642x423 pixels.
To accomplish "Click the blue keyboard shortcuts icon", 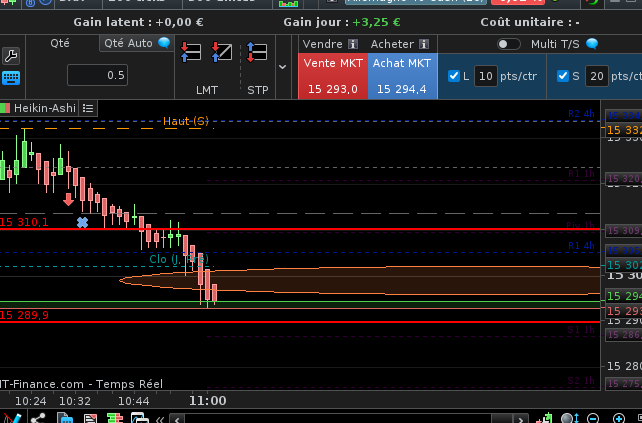I will click(11, 77).
